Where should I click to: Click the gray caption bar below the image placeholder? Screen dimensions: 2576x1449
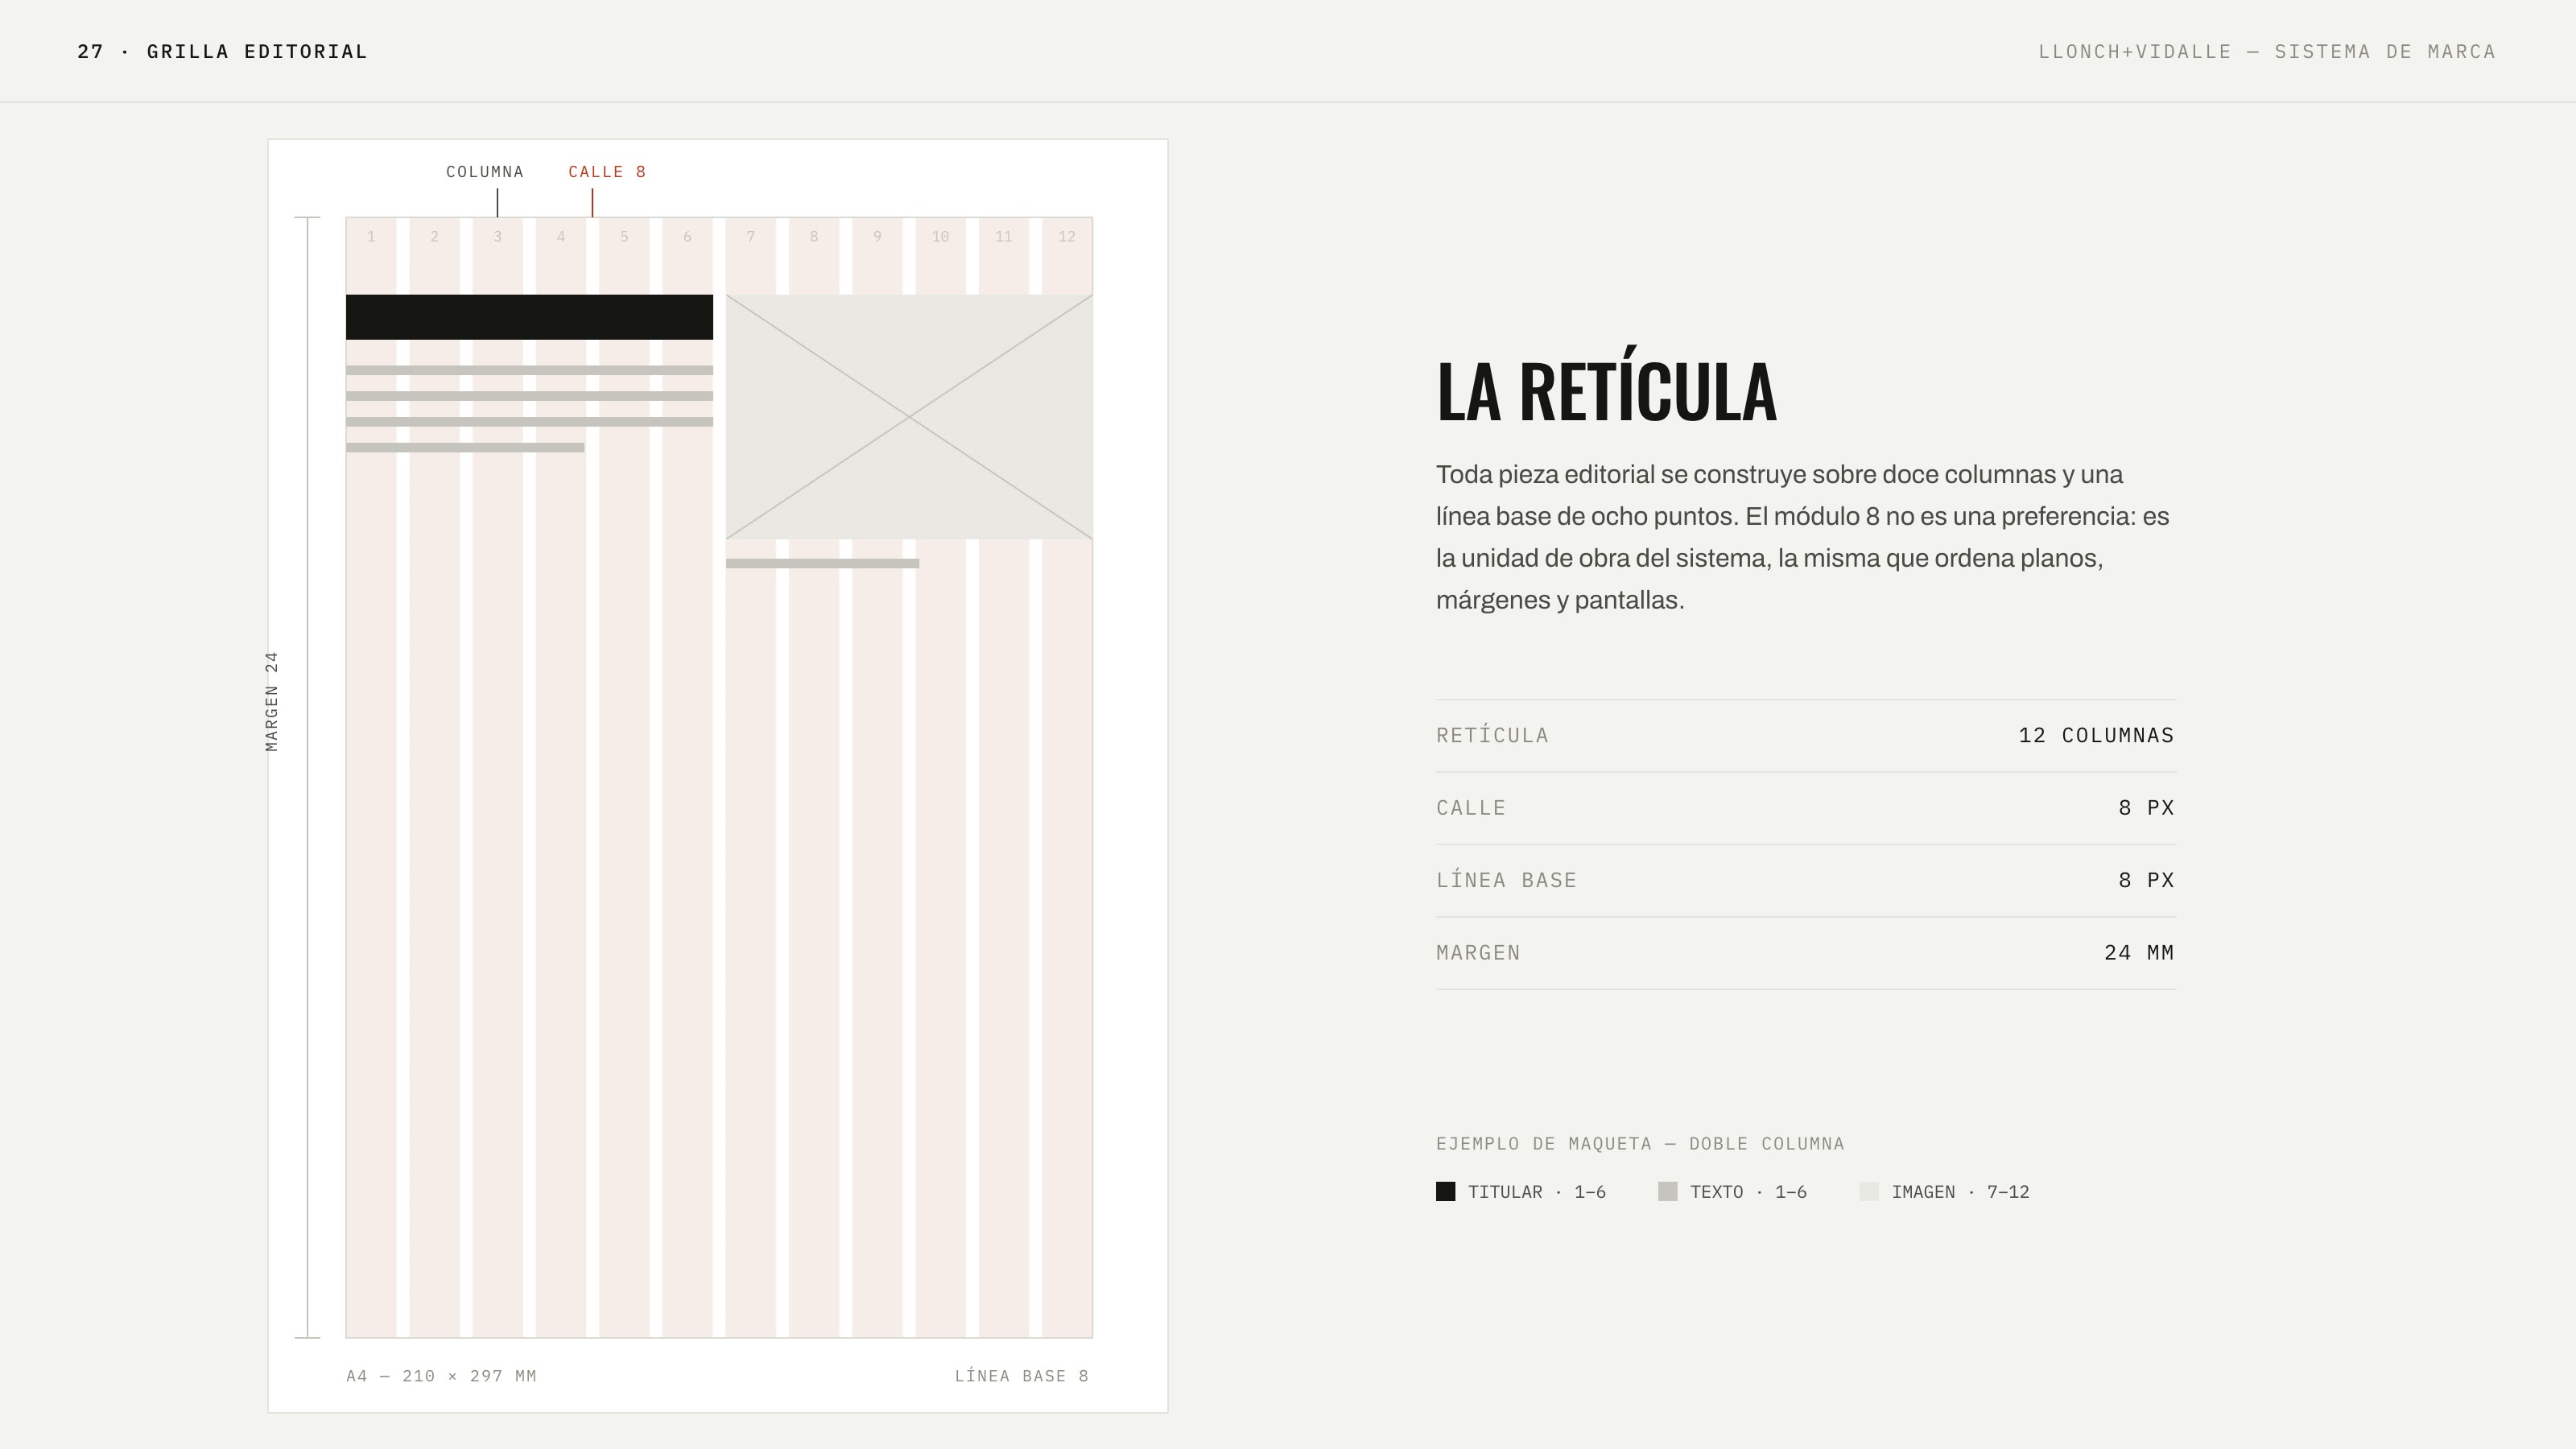(x=822, y=563)
